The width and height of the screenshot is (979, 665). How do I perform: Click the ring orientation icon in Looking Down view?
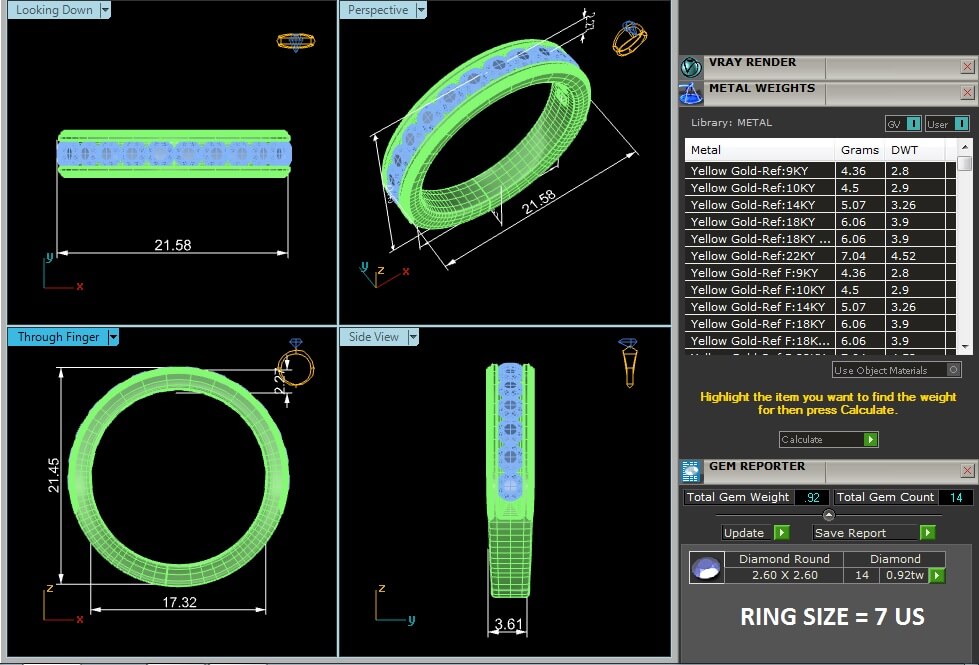click(295, 42)
